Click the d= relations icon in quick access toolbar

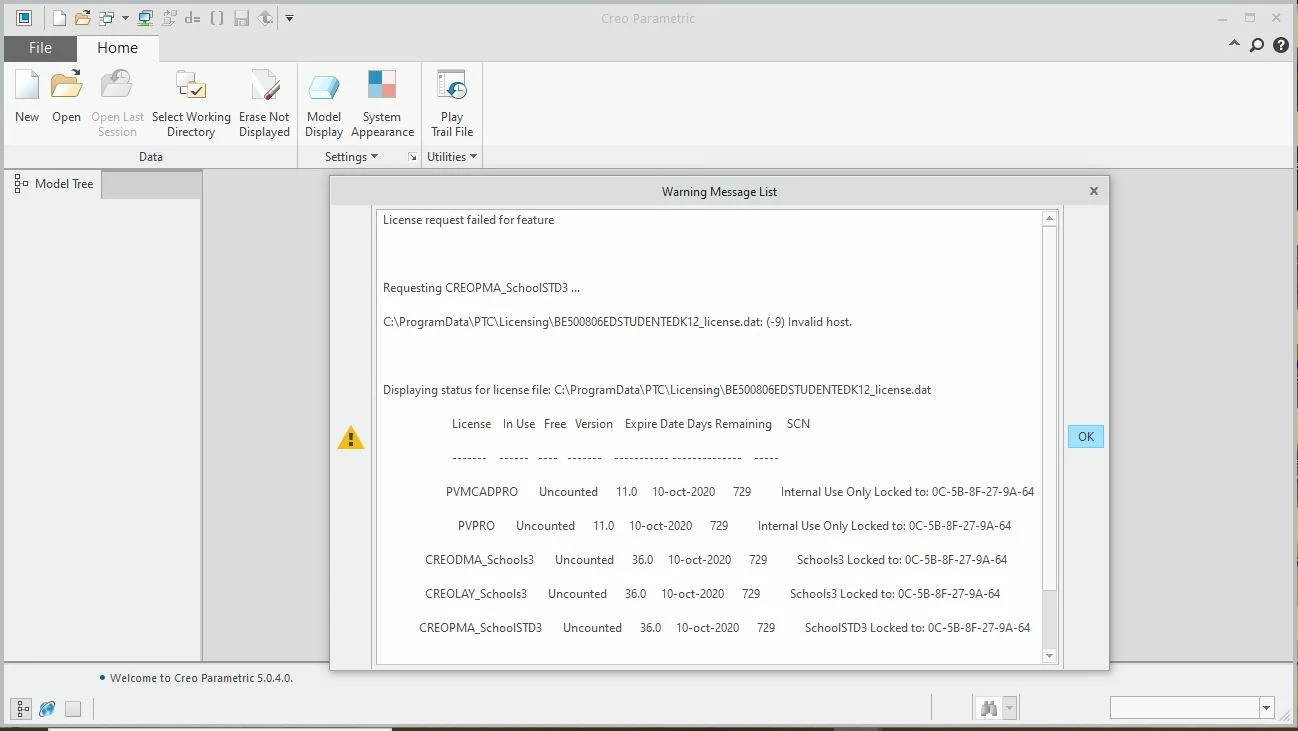193,18
